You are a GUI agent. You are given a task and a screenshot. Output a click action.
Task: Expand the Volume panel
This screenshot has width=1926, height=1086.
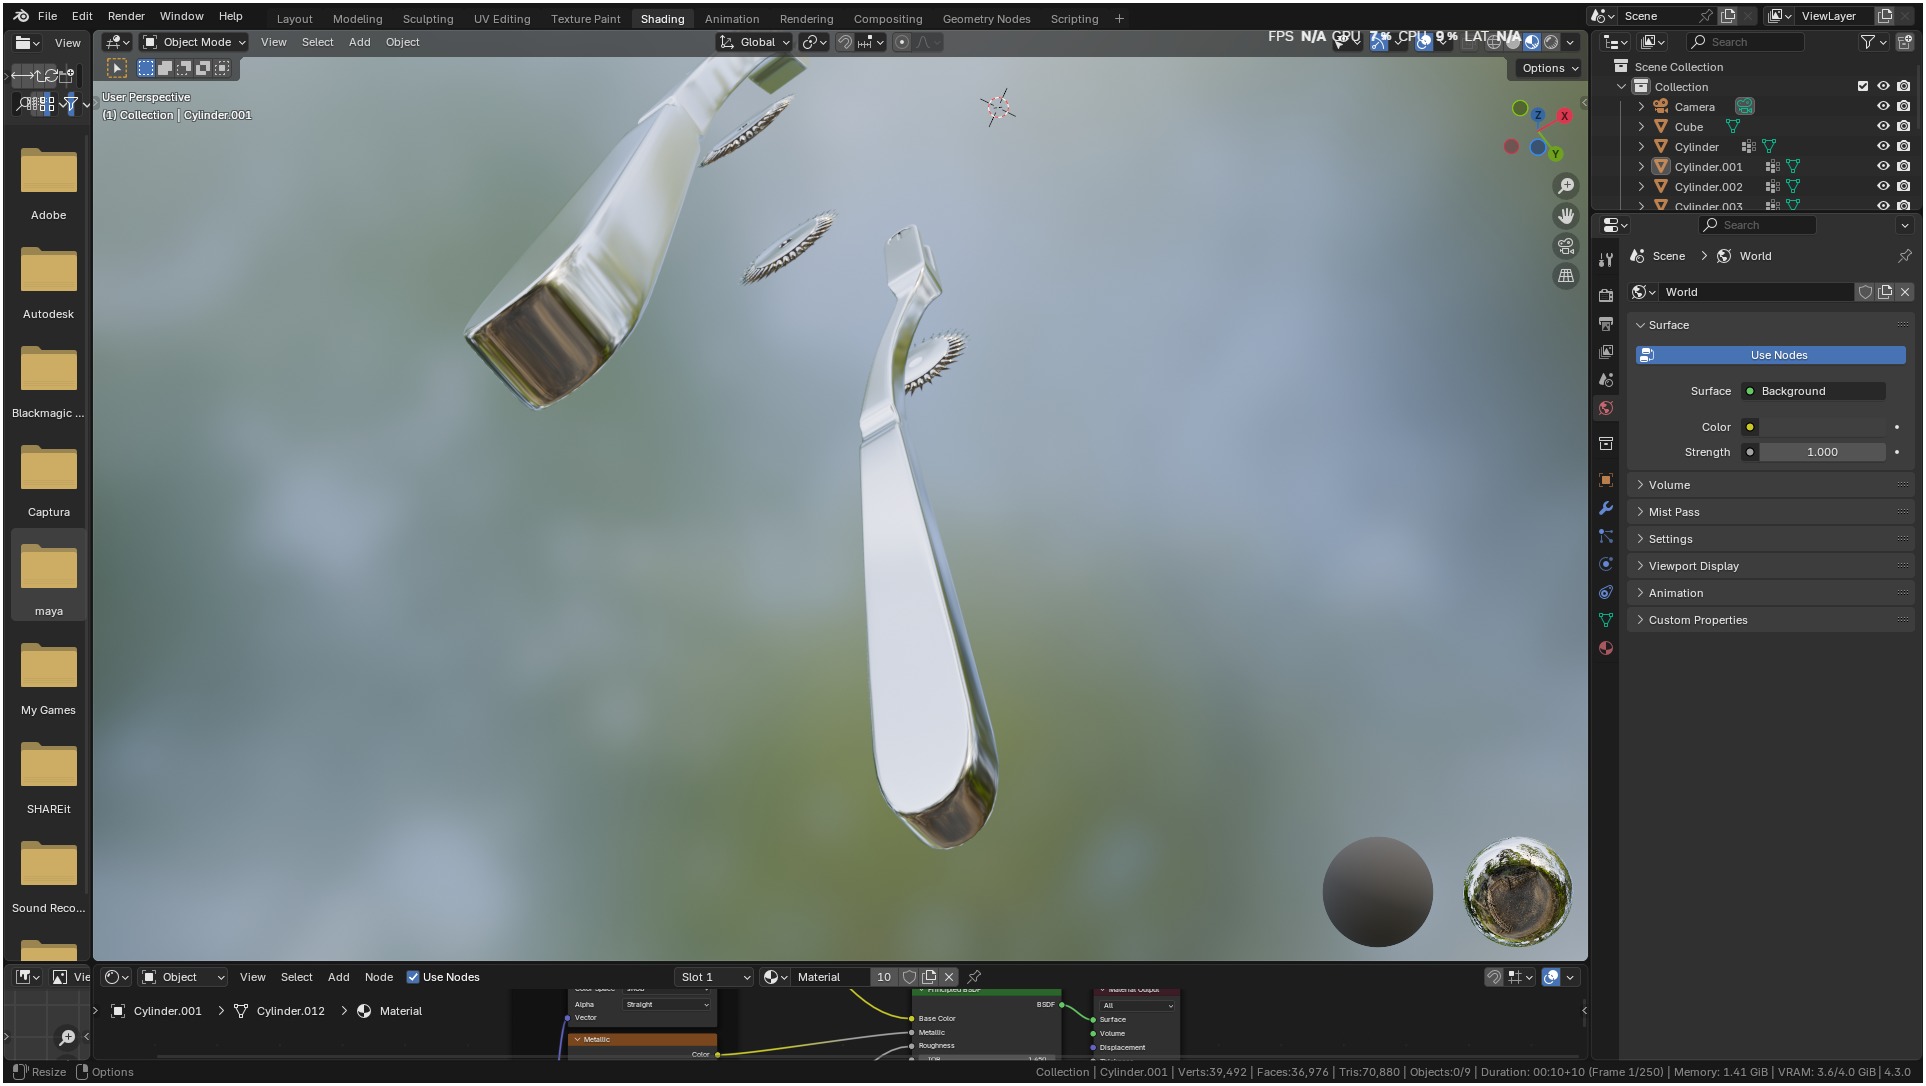[1669, 485]
